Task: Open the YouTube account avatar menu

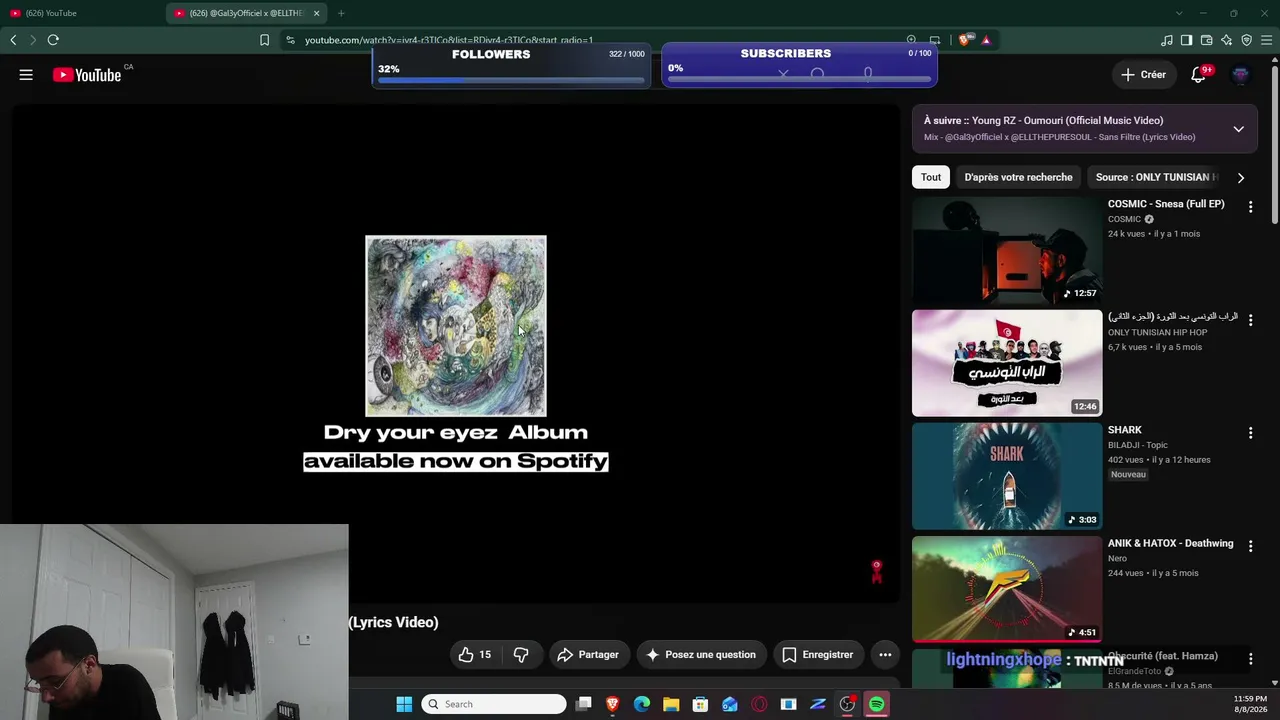Action: click(x=1241, y=75)
